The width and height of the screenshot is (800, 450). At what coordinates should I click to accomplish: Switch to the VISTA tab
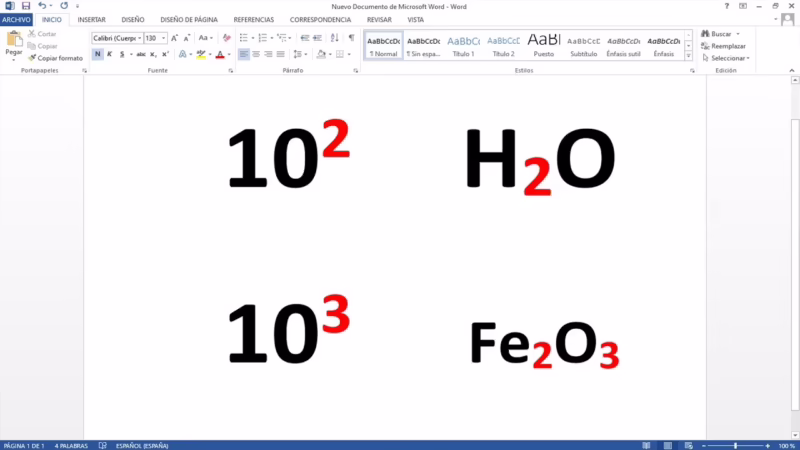(x=415, y=19)
